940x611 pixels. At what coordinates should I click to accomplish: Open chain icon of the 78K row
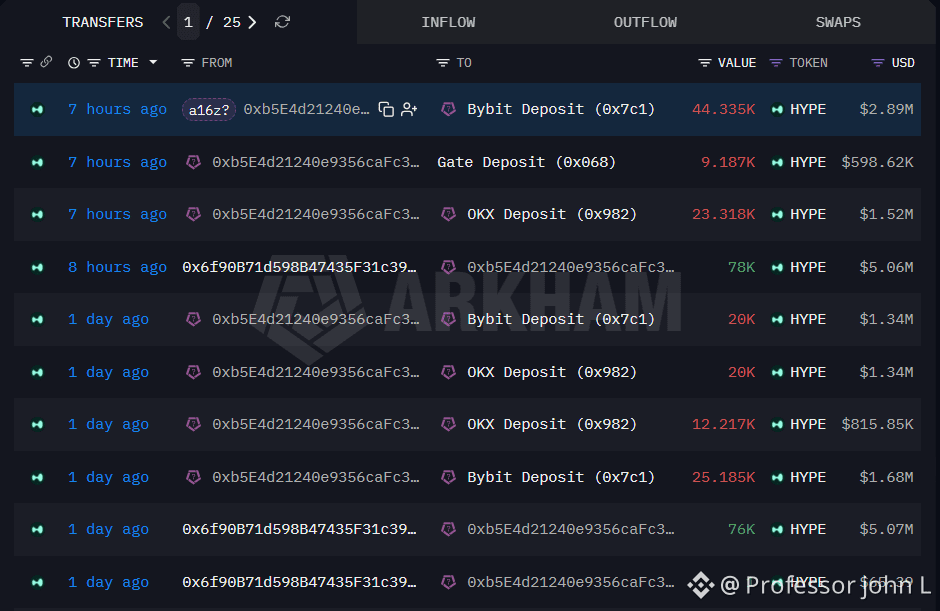(37, 267)
